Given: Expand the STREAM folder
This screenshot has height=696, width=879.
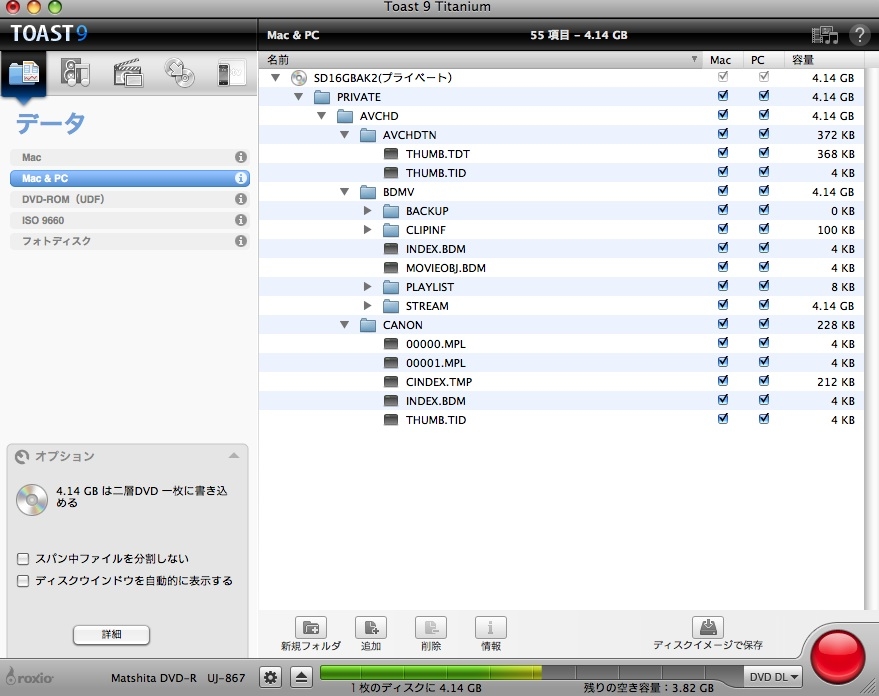Looking at the screenshot, I should (x=368, y=306).
